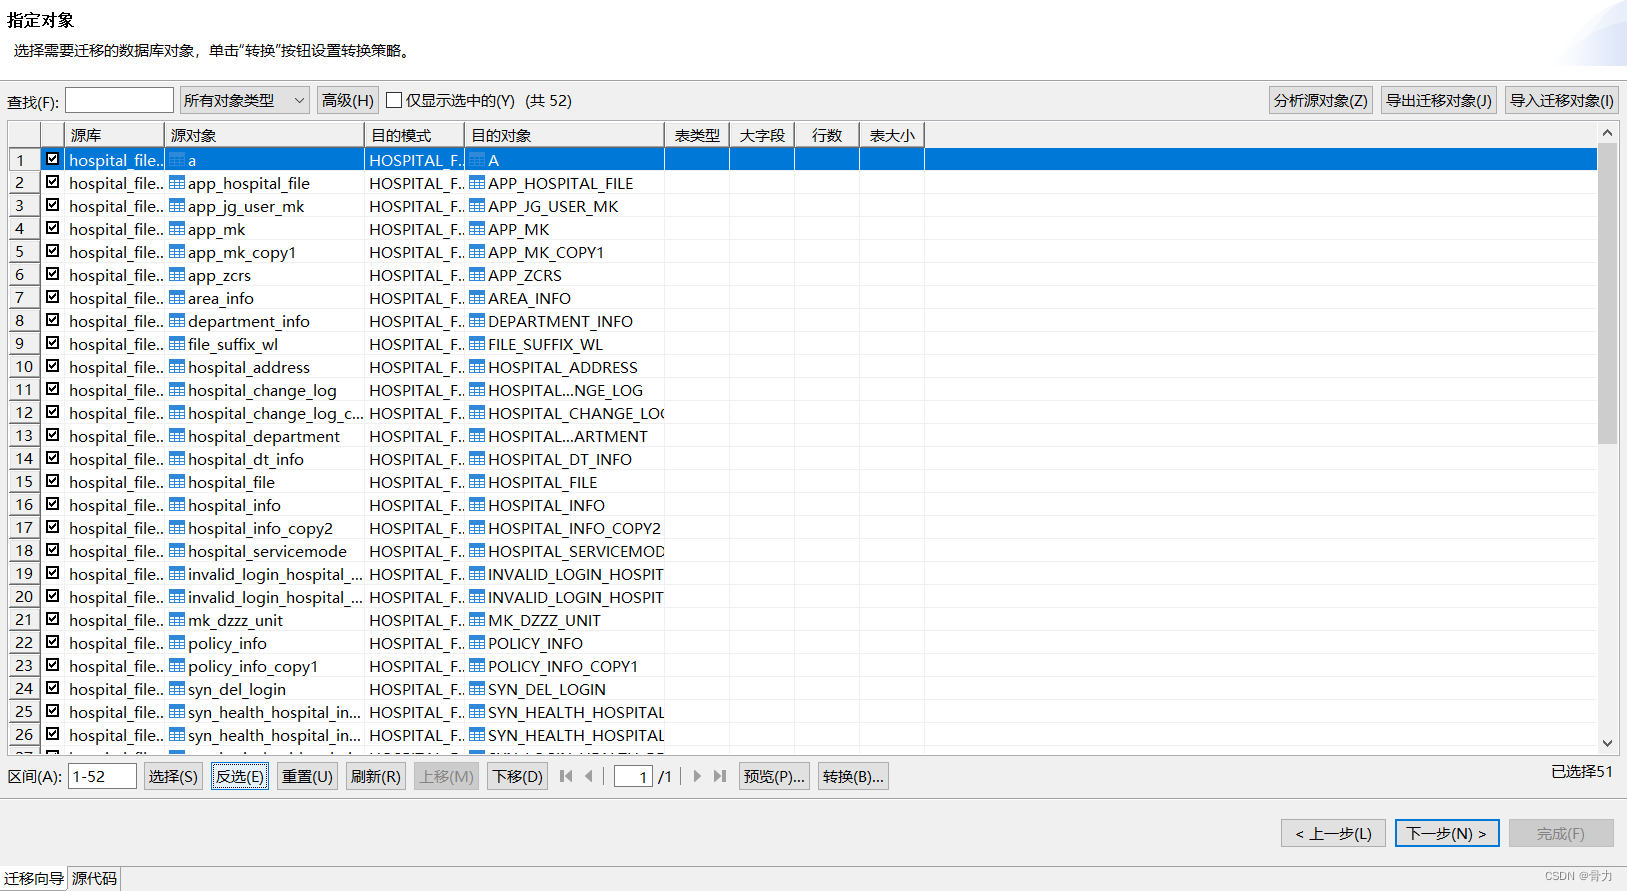This screenshot has width=1627, height=891.
Task: Click the table icon next to app_jg_user_mk
Action: coord(177,206)
